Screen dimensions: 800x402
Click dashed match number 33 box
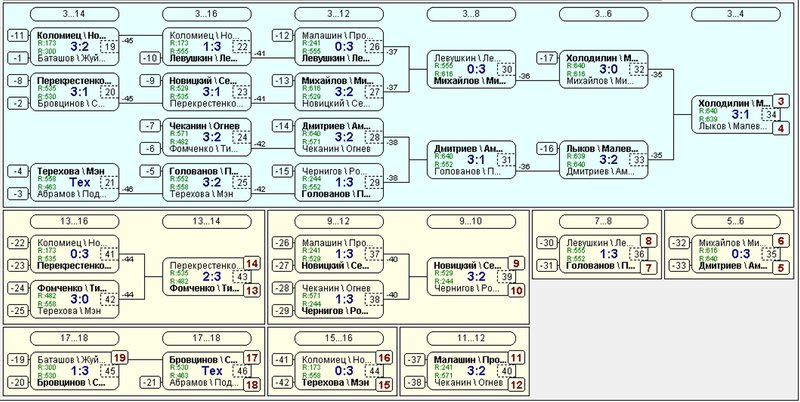[637, 160]
